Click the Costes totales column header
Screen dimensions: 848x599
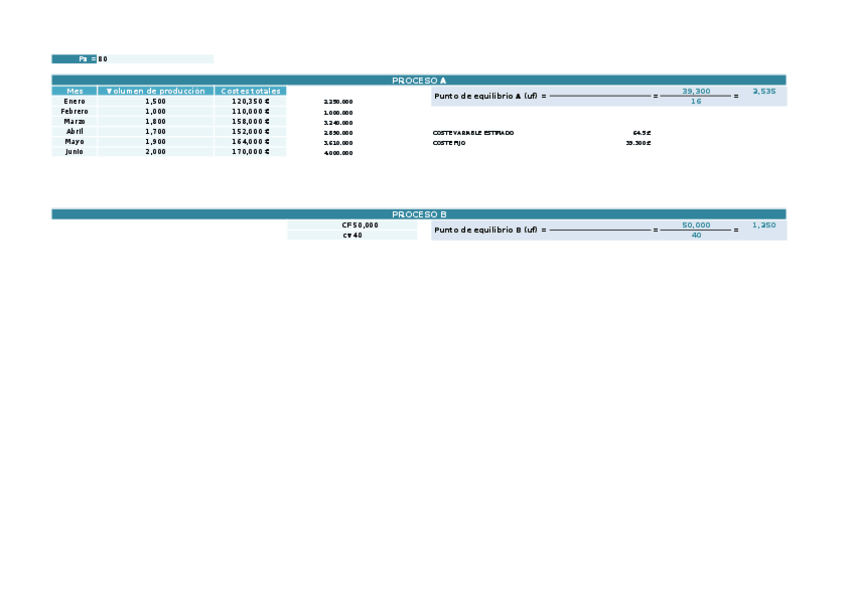[251, 91]
